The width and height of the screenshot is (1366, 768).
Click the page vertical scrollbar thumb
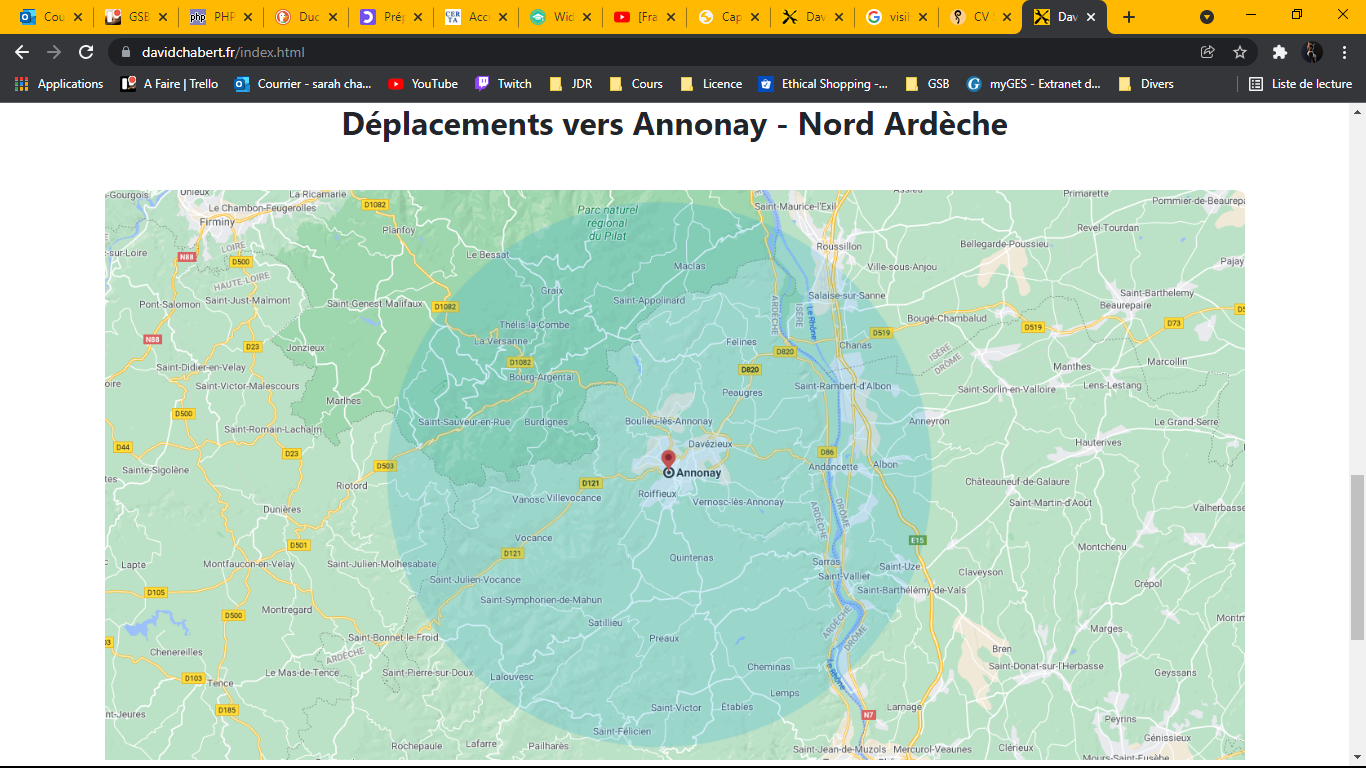tap(1357, 557)
